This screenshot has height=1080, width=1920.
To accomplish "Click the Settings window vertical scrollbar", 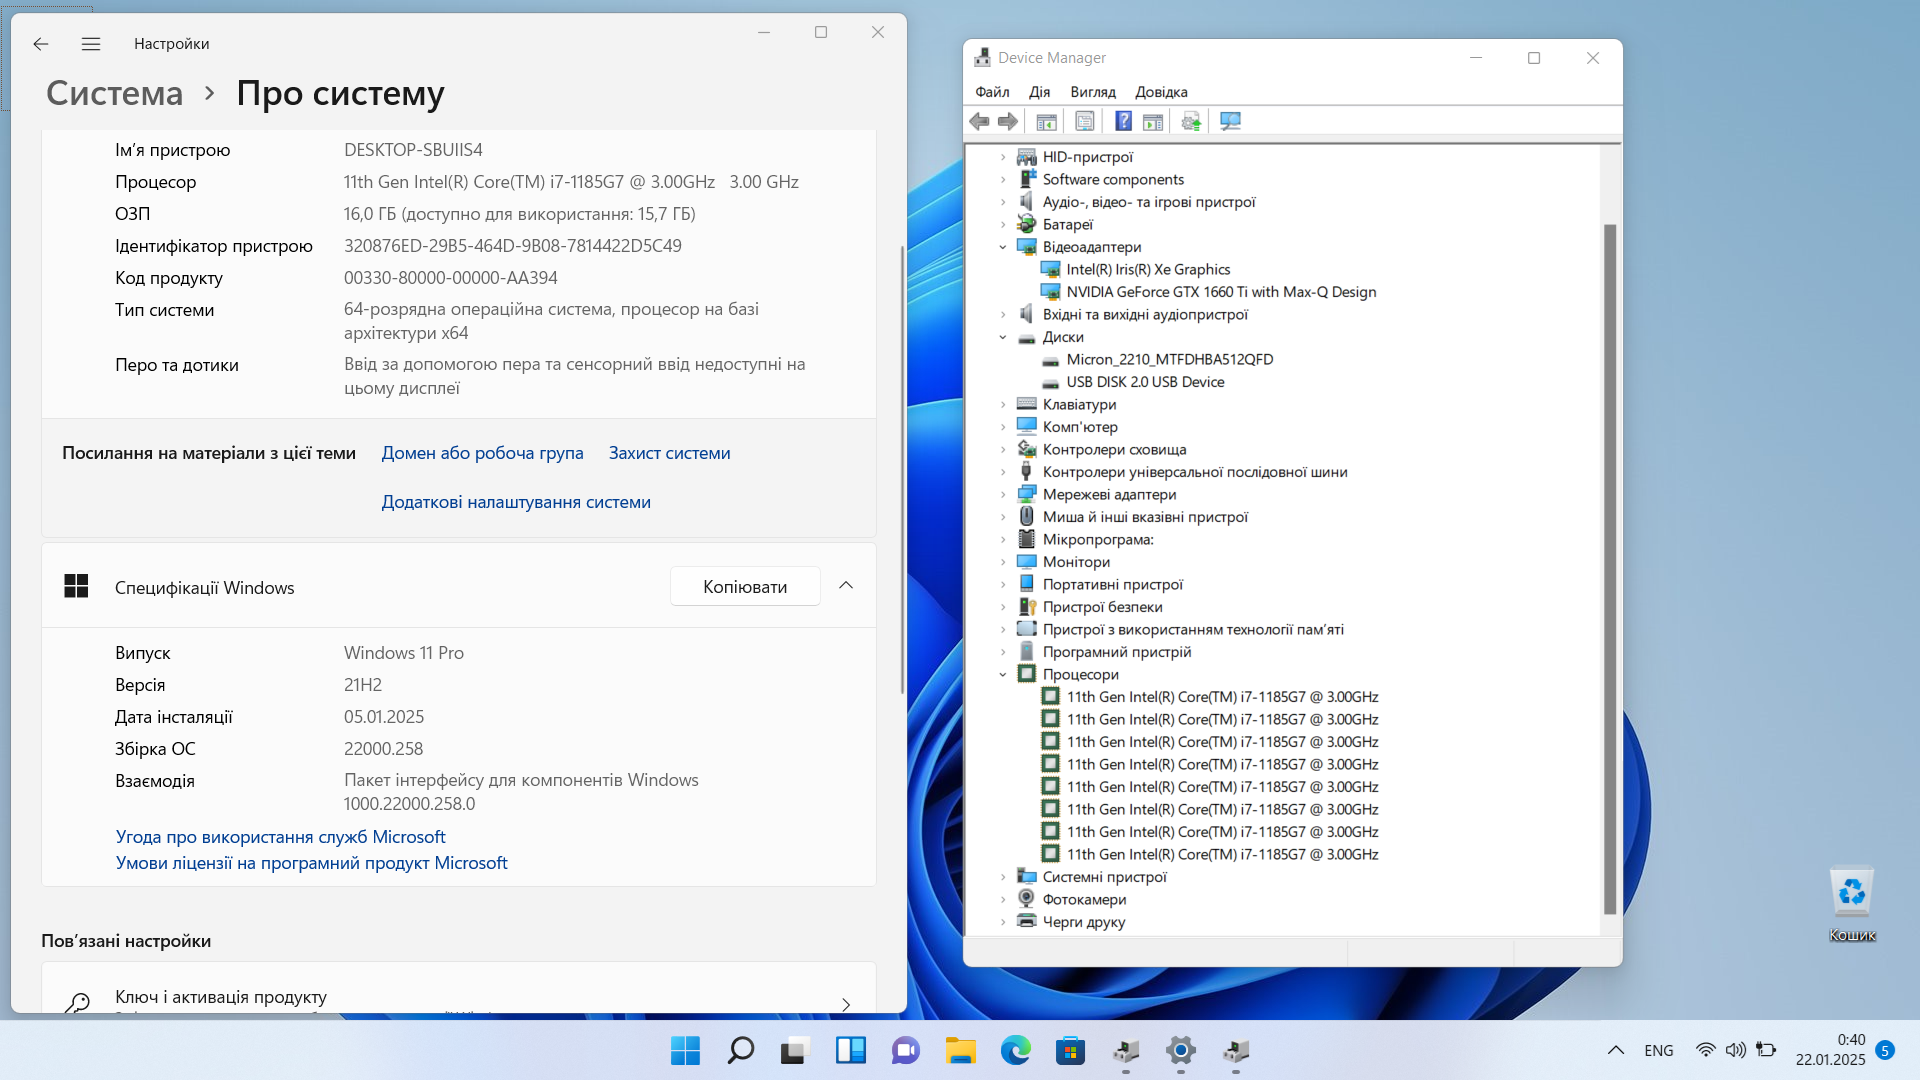I will tap(902, 470).
